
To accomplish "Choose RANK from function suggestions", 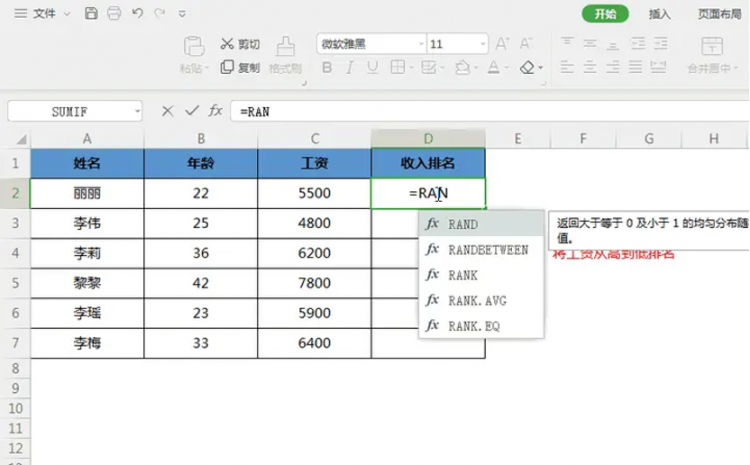I will click(x=481, y=275).
